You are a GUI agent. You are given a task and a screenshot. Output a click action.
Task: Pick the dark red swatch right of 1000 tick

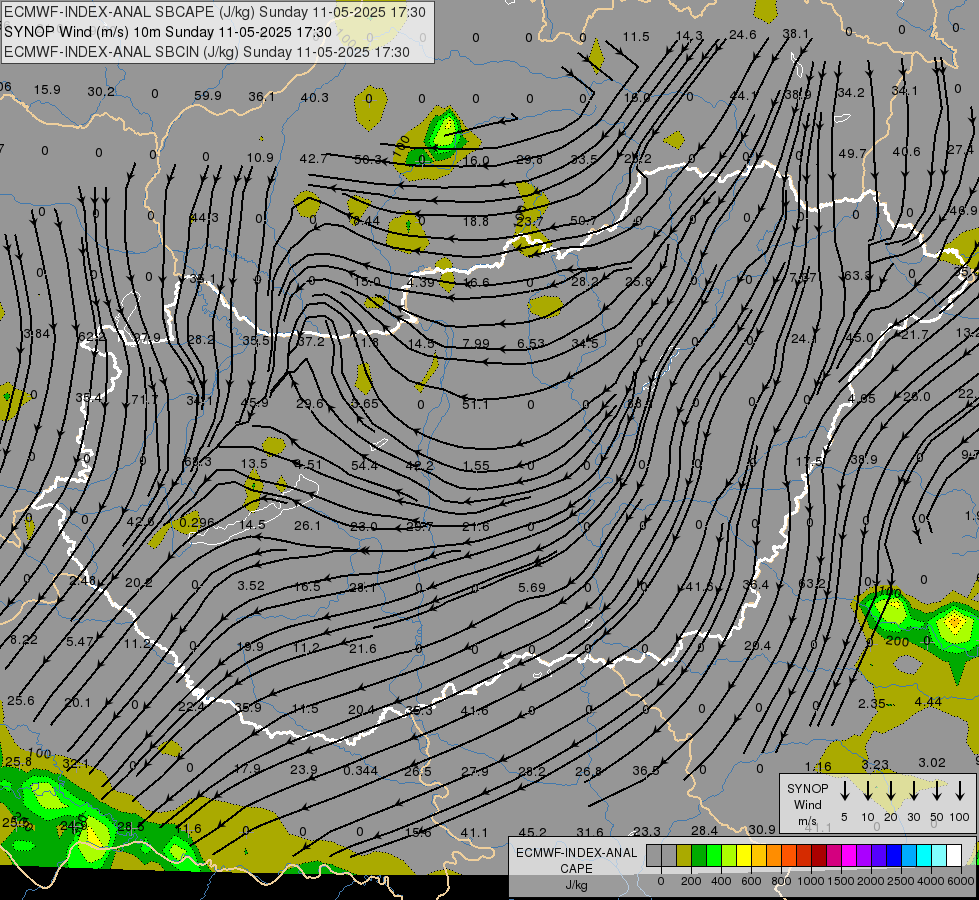pos(819,855)
